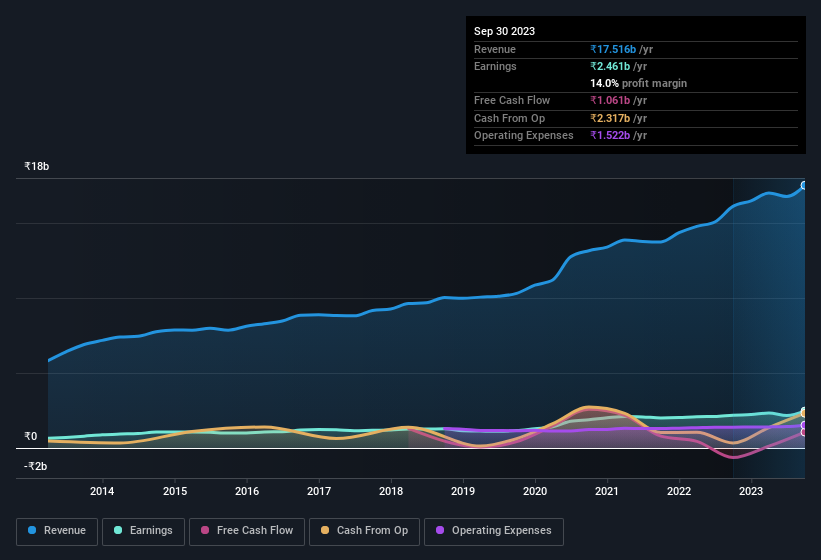Click the 2018 x-axis label
821x560 pixels.
[391, 491]
